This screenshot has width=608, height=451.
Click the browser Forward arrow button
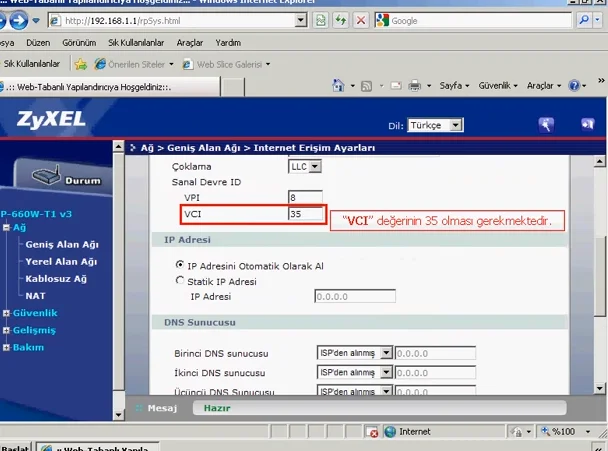click(x=19, y=21)
